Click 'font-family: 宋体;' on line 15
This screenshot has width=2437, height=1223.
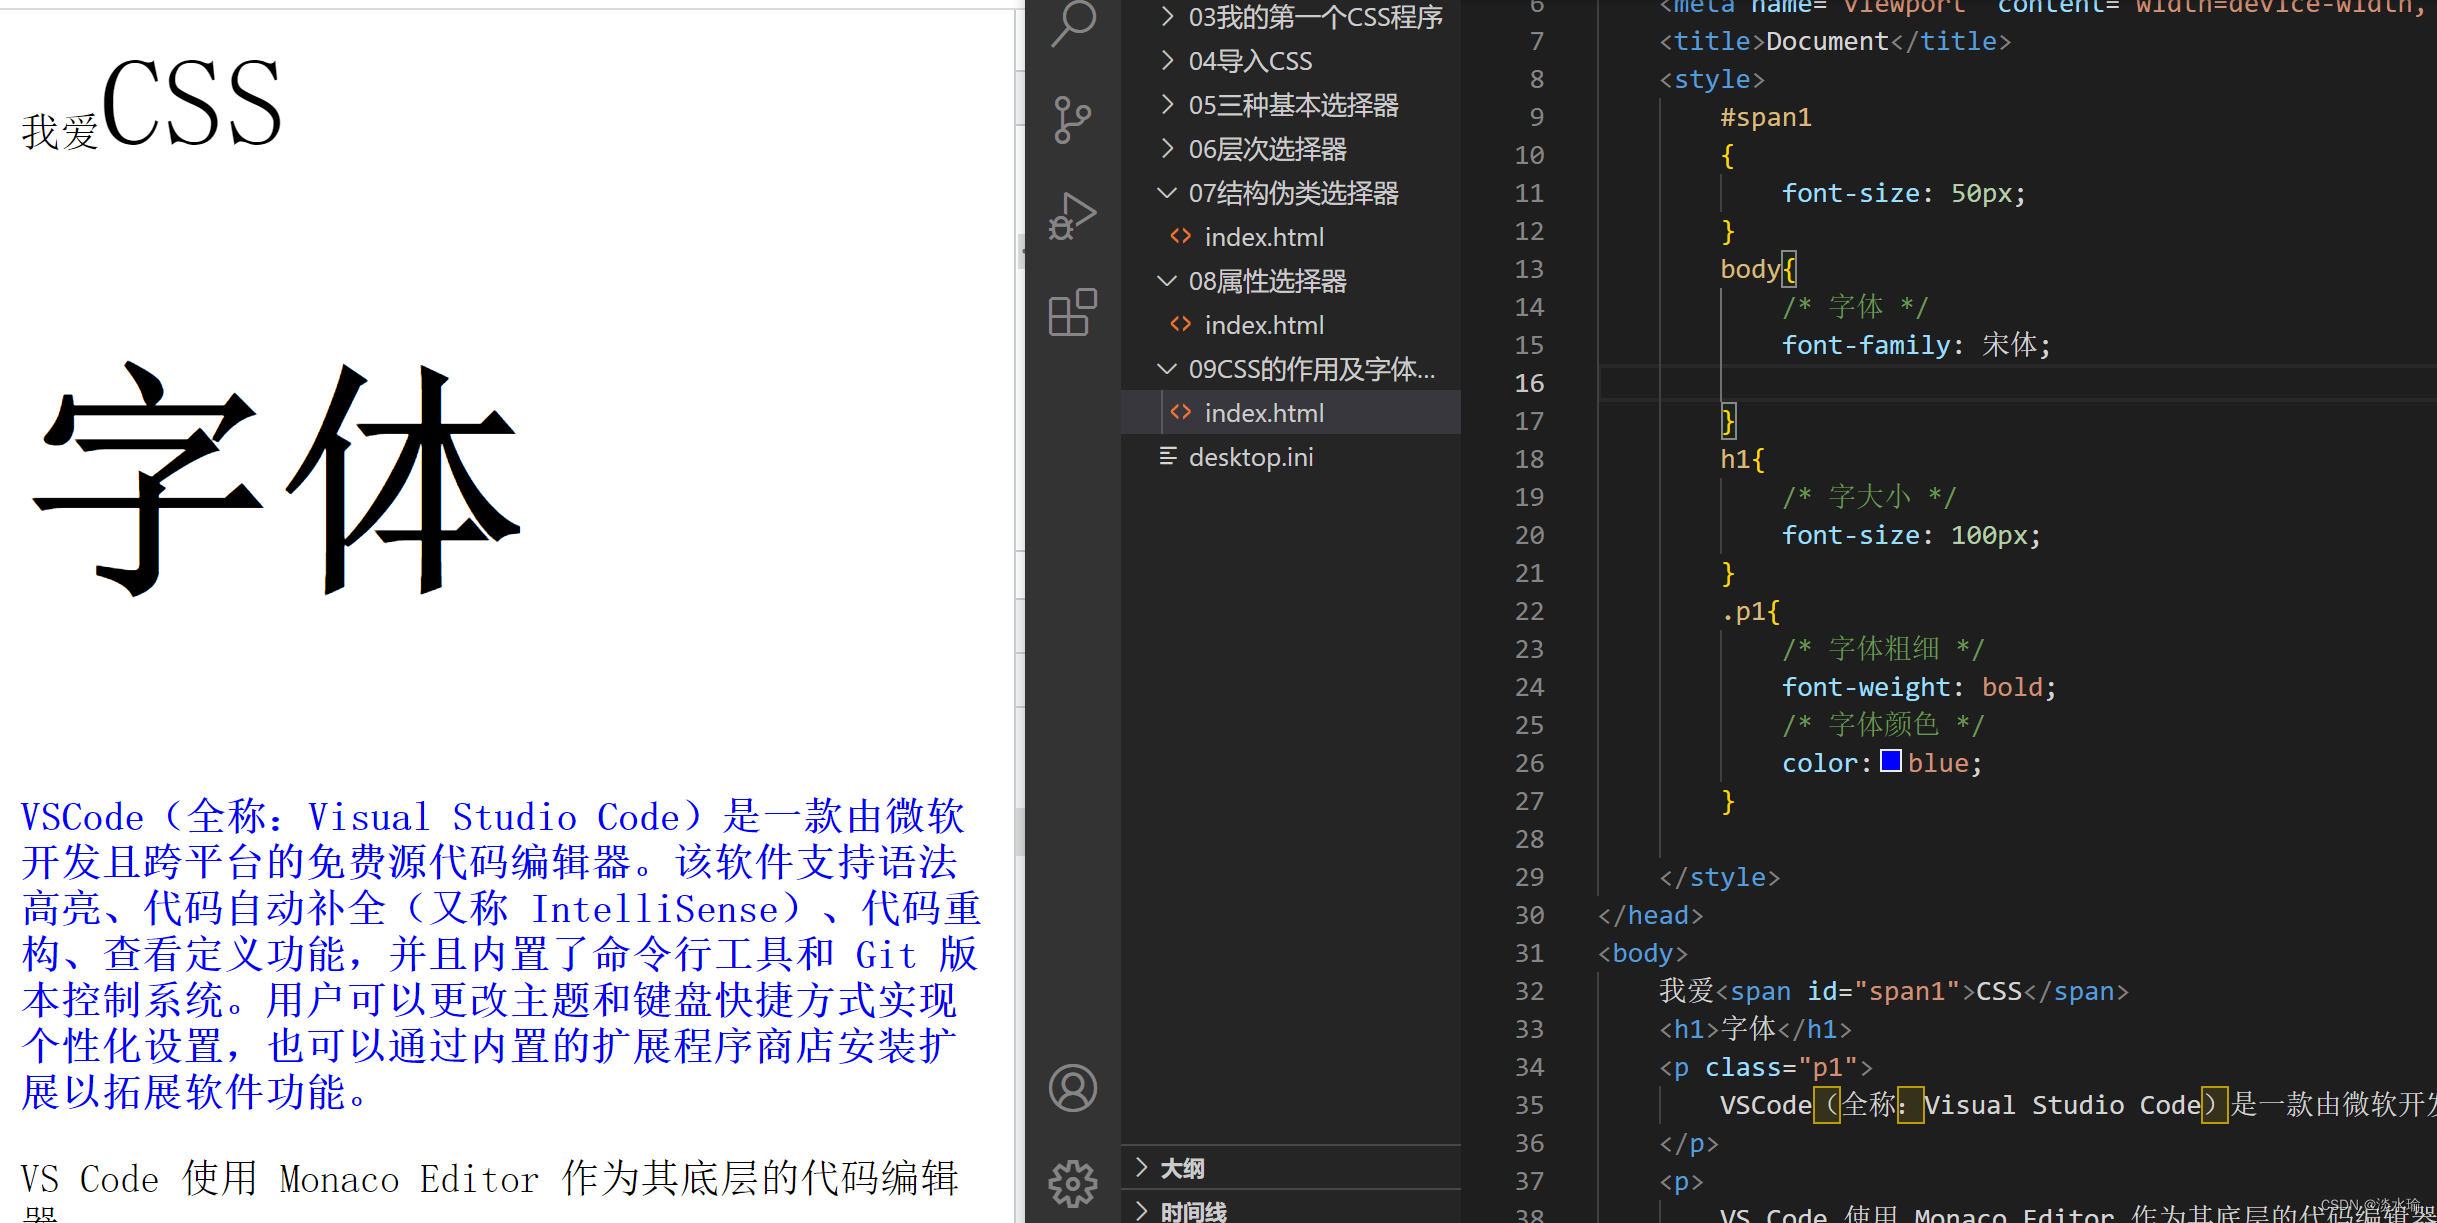(x=1916, y=345)
